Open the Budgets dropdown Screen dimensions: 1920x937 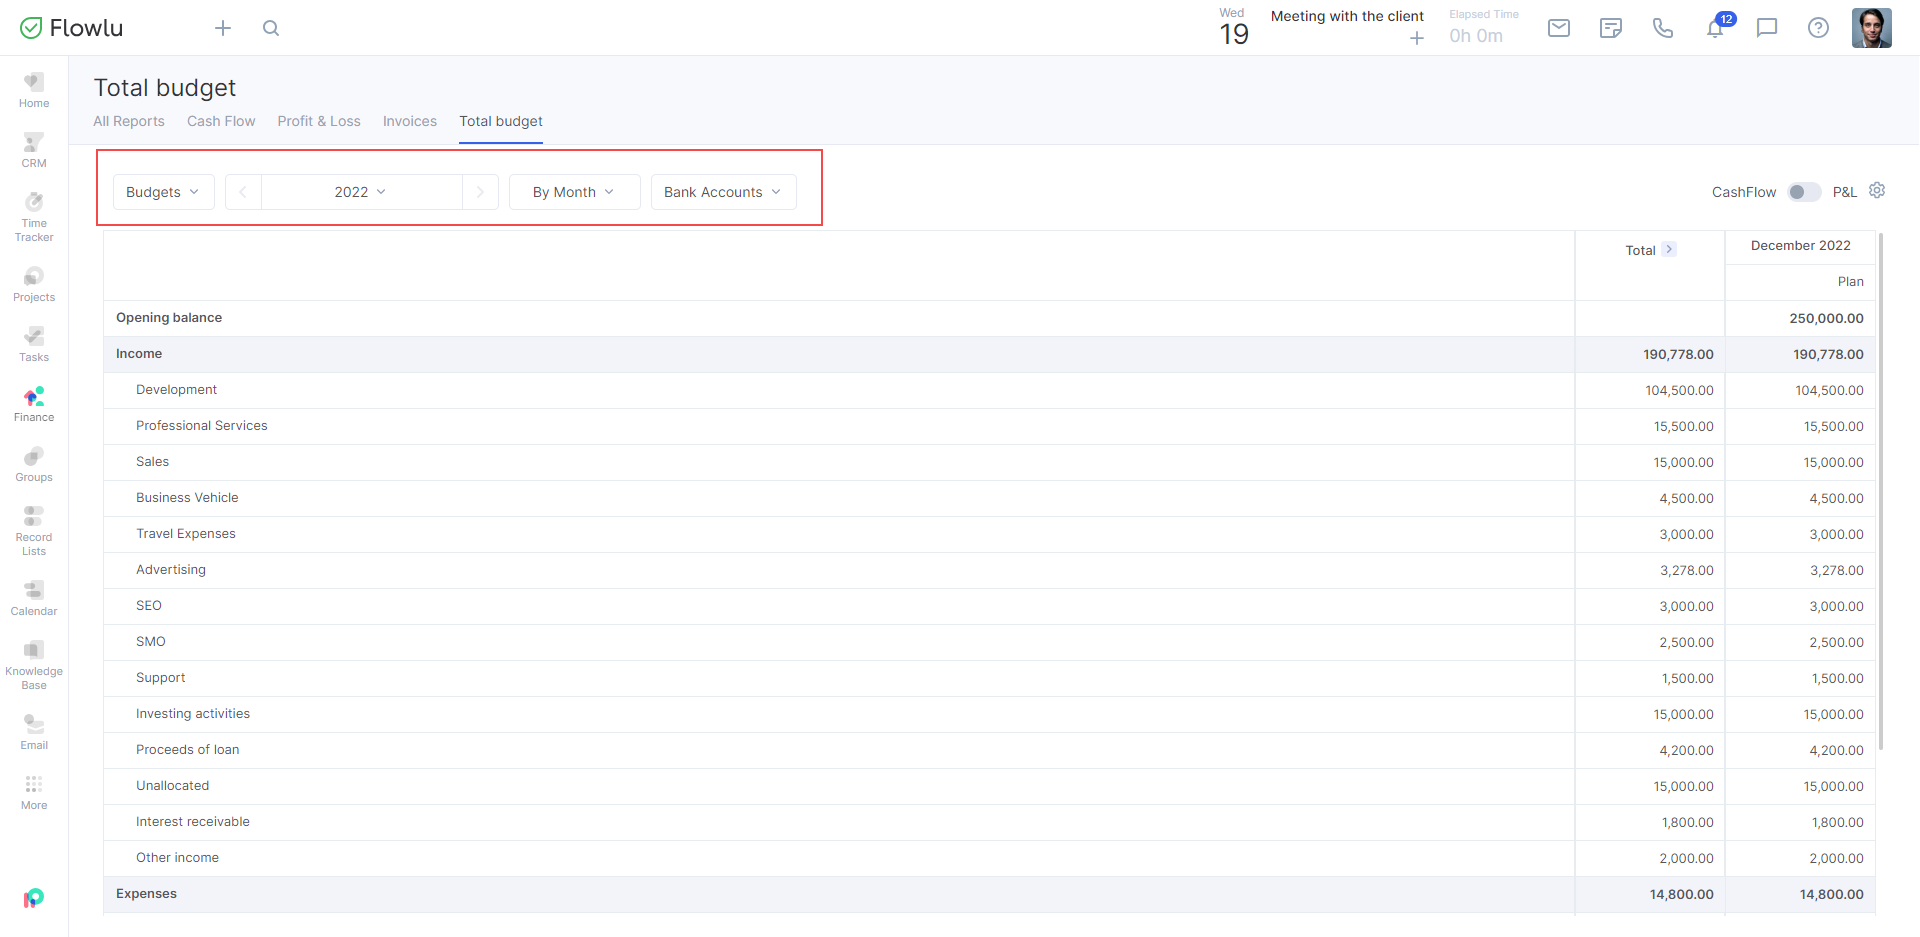coord(164,192)
